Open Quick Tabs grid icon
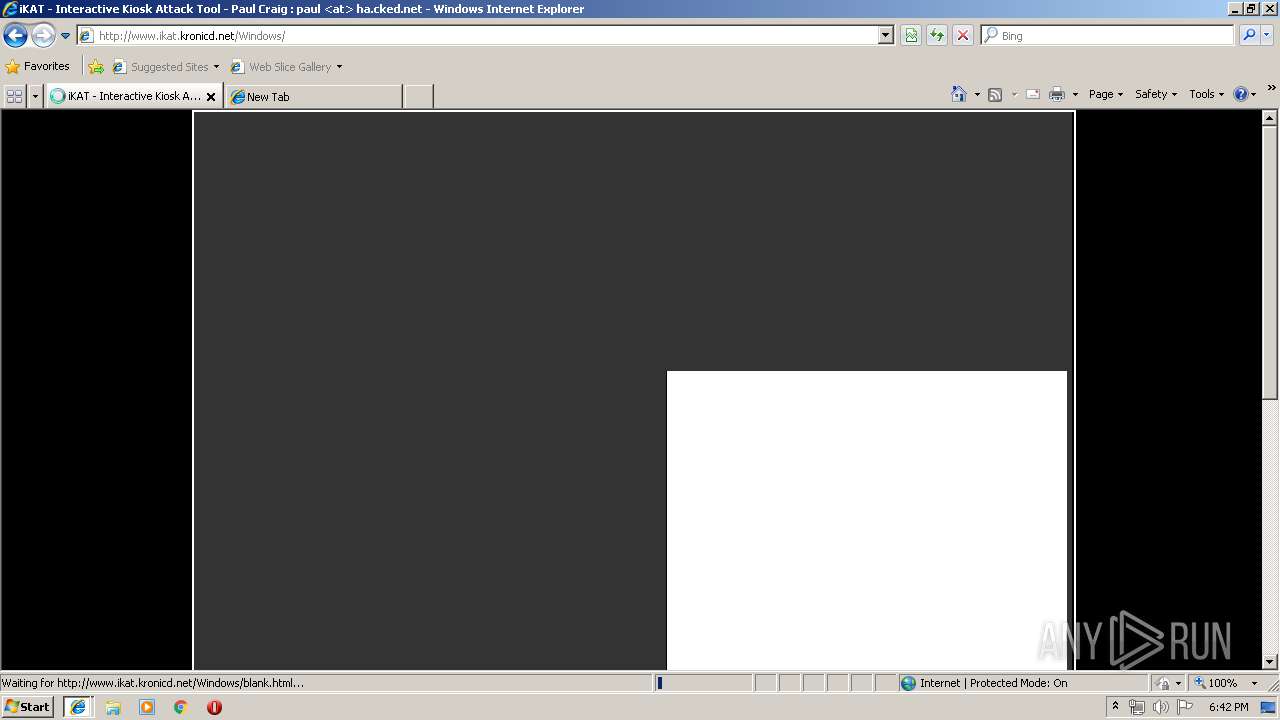The height and width of the screenshot is (720, 1280). click(x=14, y=96)
